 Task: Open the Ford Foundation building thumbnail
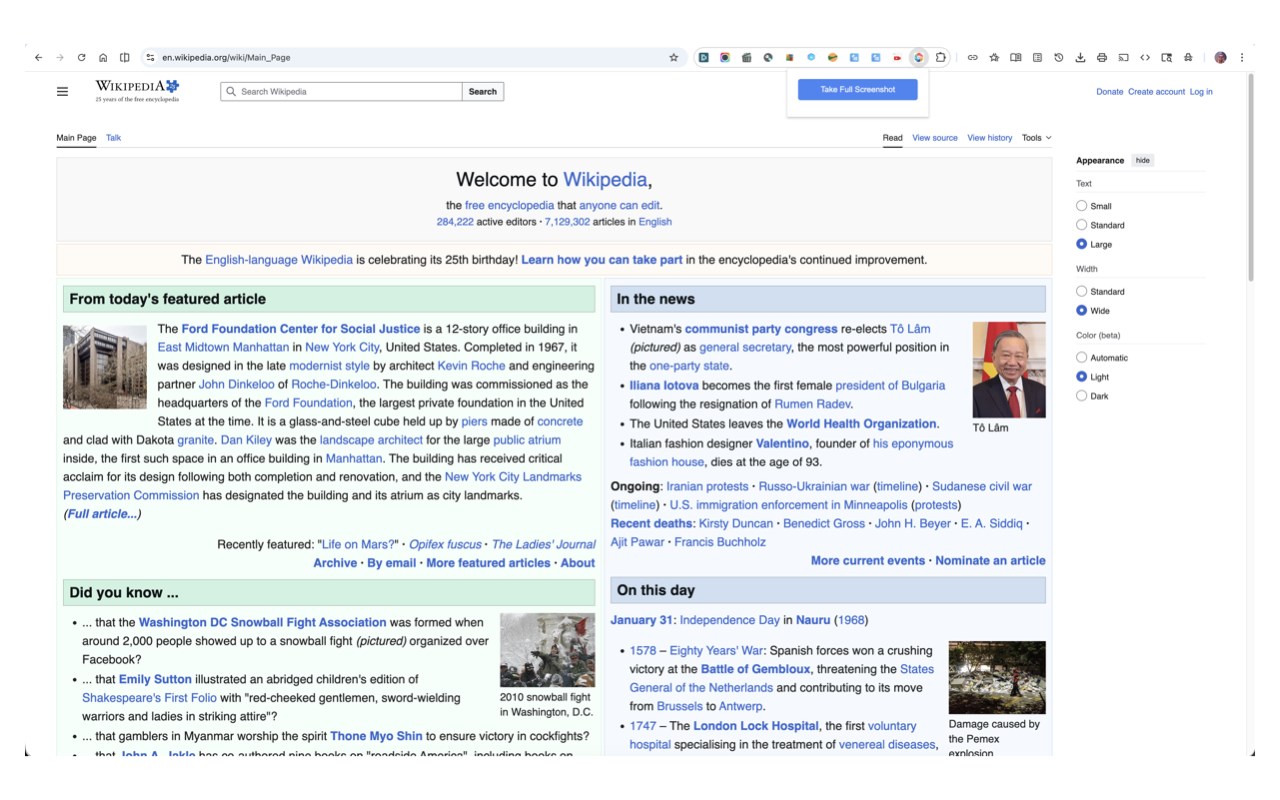coord(105,367)
